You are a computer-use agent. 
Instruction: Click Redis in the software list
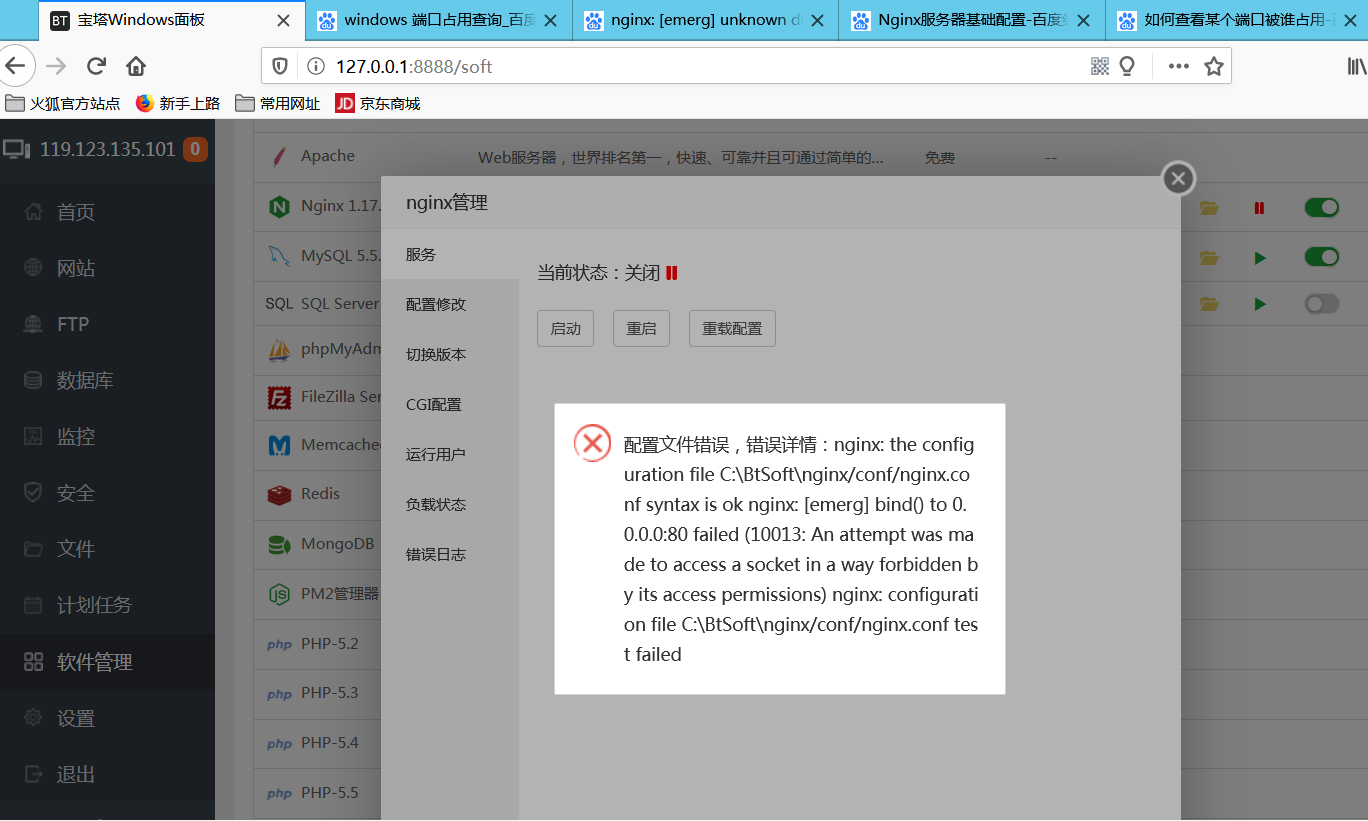pos(320,494)
